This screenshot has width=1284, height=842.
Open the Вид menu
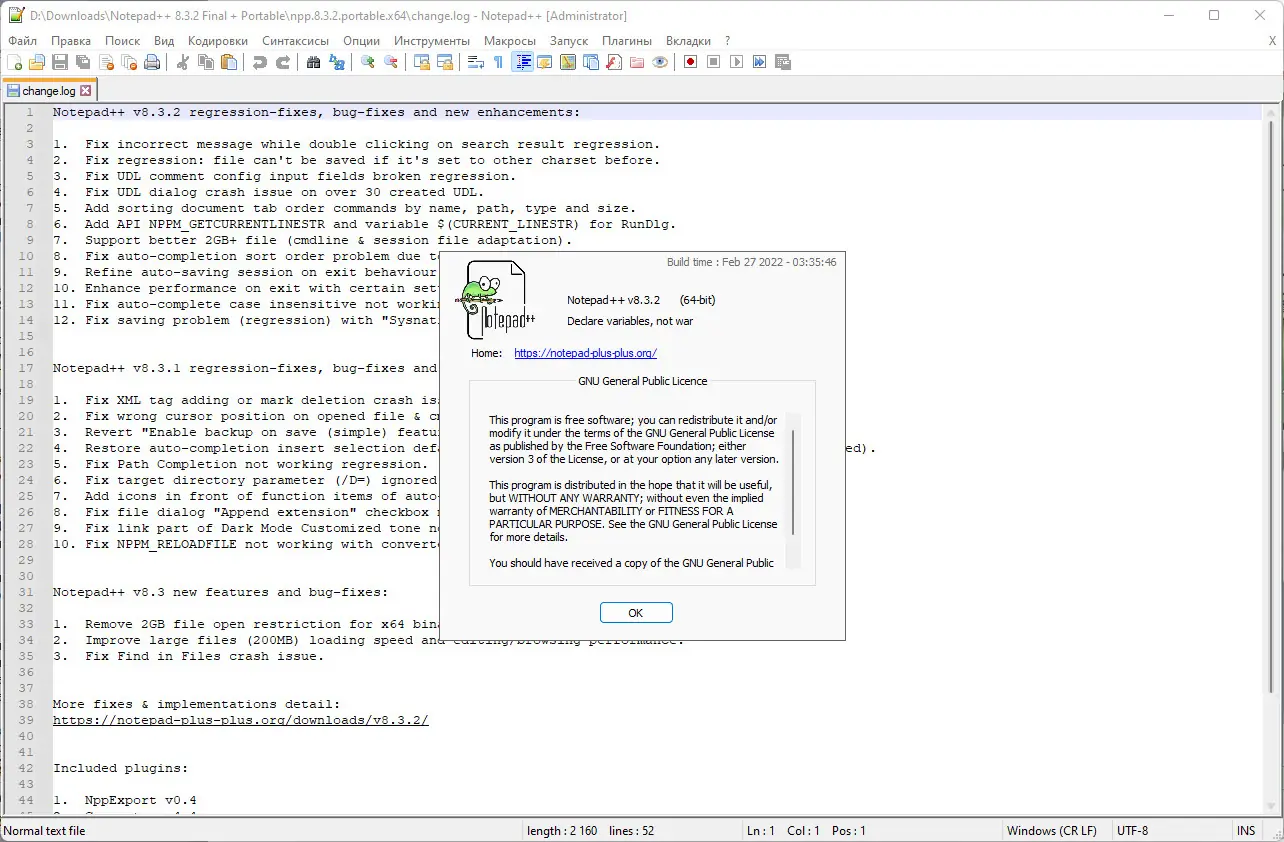click(164, 41)
